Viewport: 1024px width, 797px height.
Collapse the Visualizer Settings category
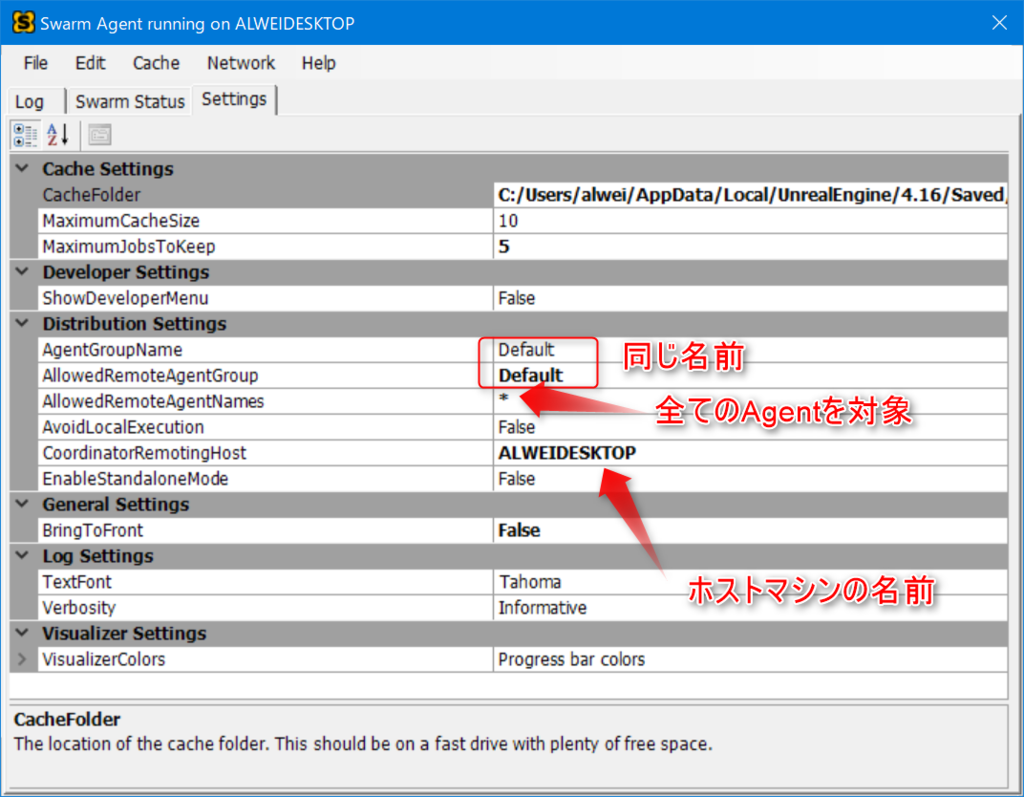(22, 633)
